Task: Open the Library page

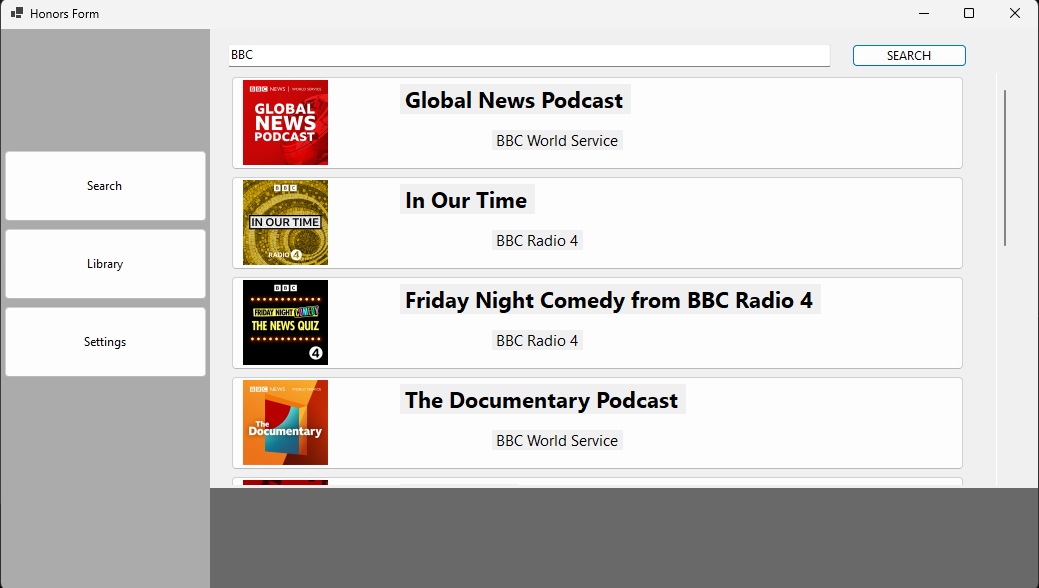Action: click(105, 264)
